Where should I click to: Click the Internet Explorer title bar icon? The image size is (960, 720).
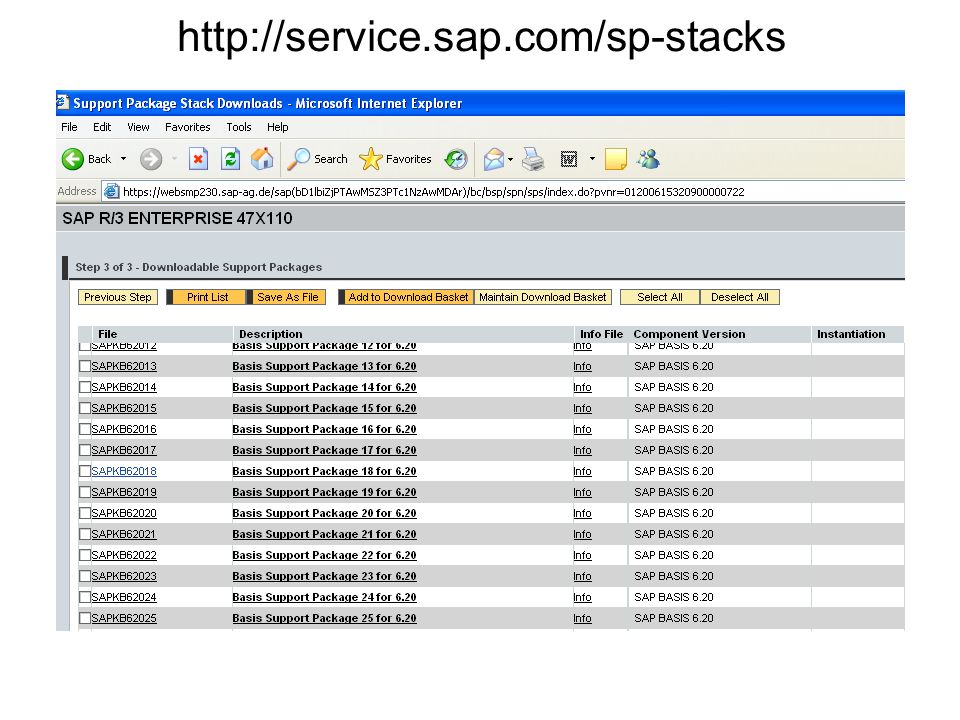[62, 102]
